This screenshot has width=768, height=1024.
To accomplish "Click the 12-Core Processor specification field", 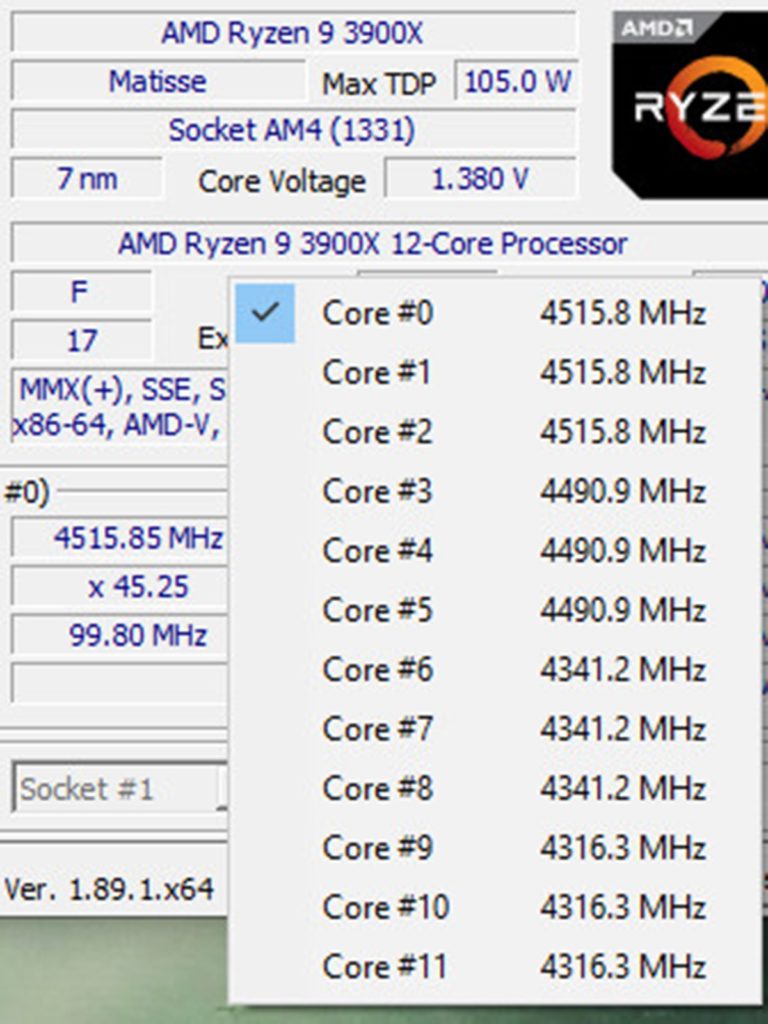I will pos(389,244).
